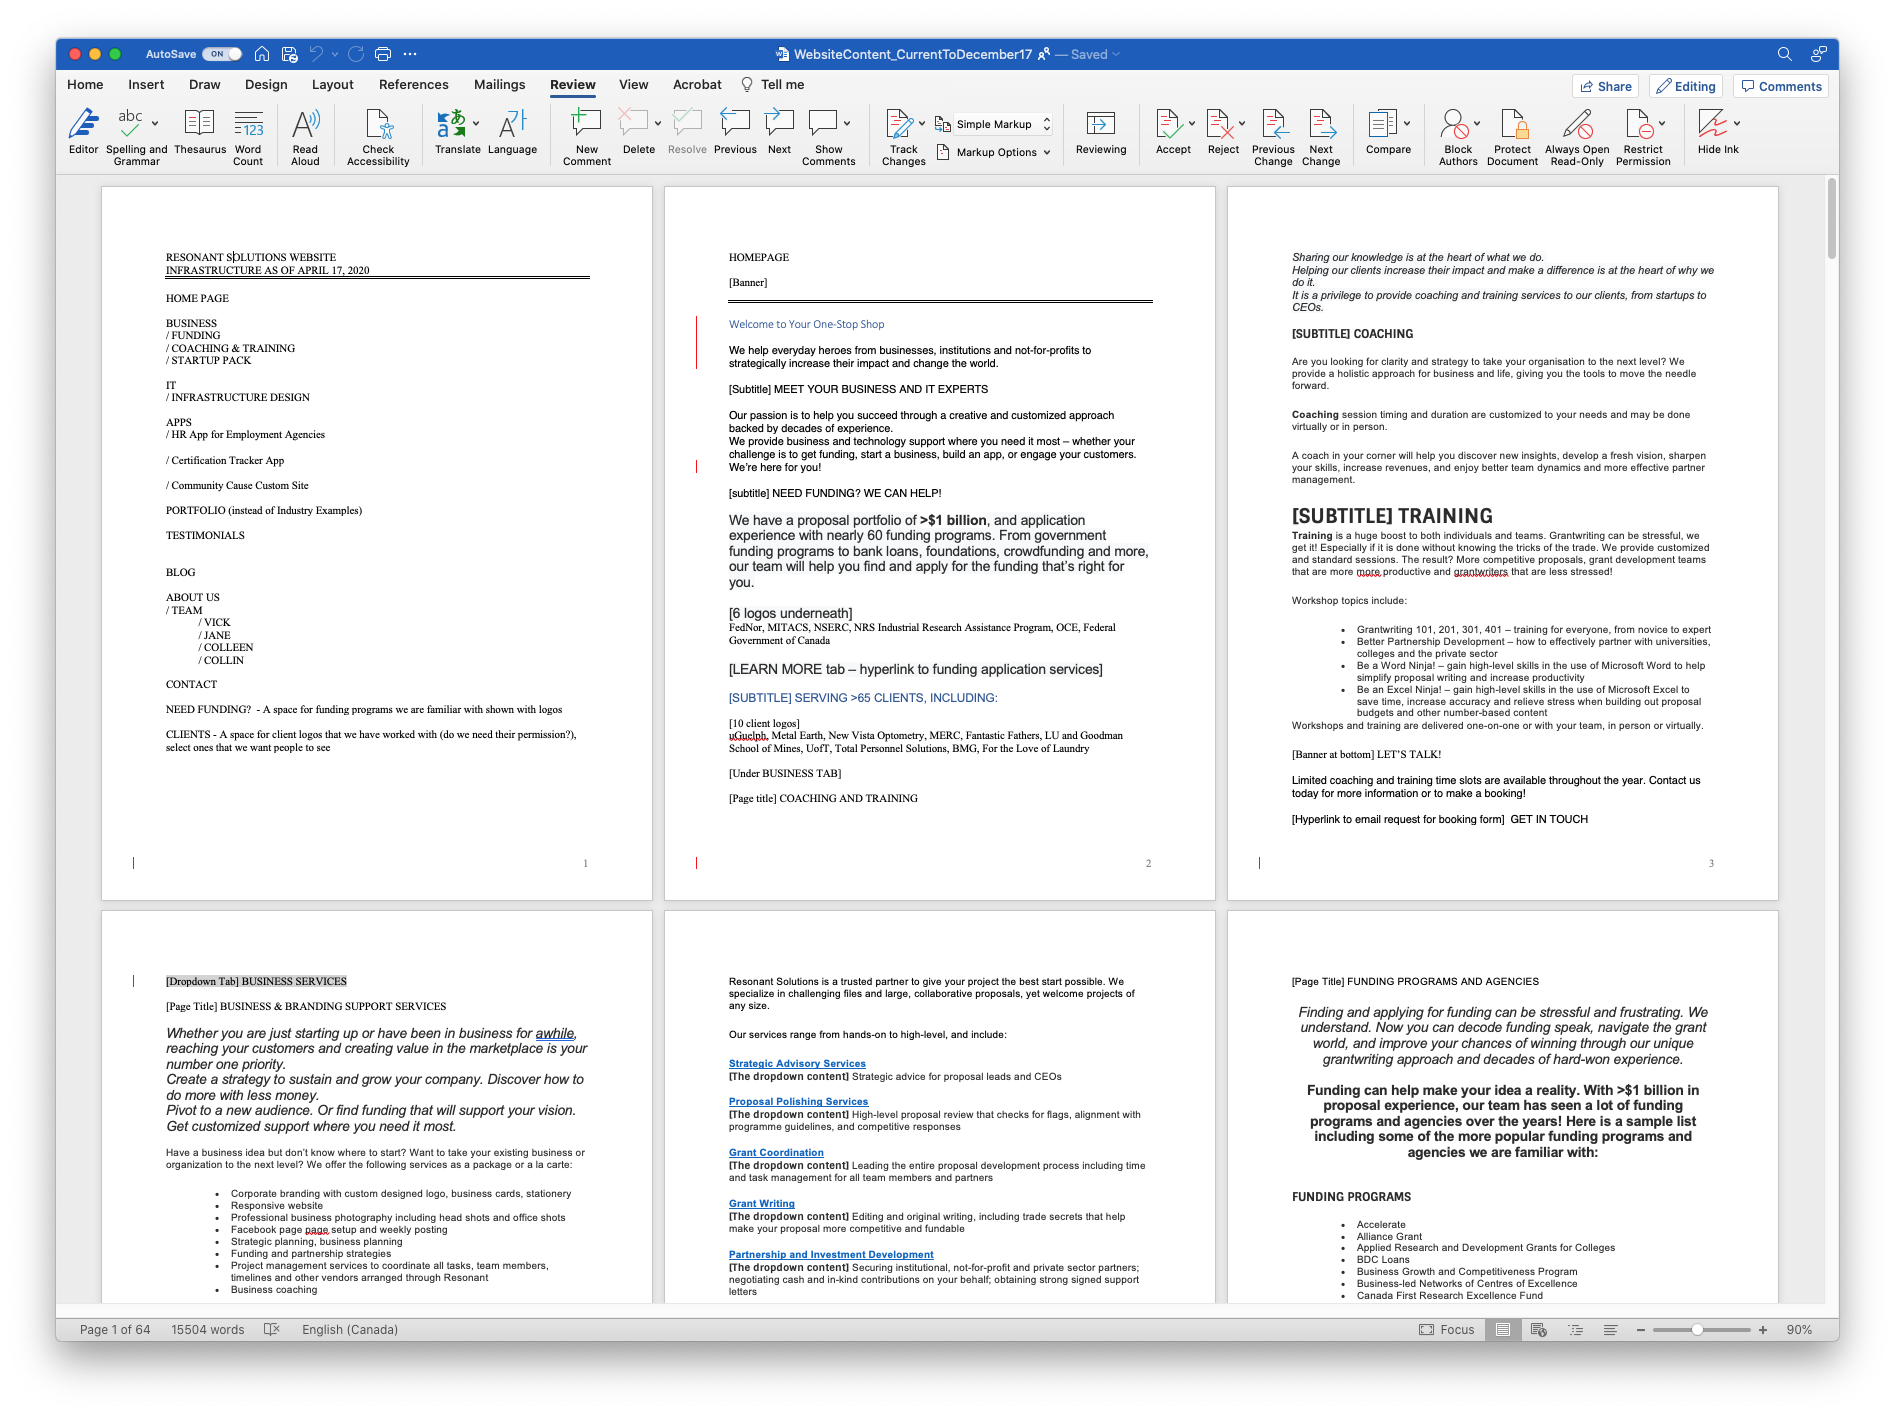Open the Markup Options dropdown
Image resolution: width=1895 pixels, height=1415 pixels.
click(1047, 152)
